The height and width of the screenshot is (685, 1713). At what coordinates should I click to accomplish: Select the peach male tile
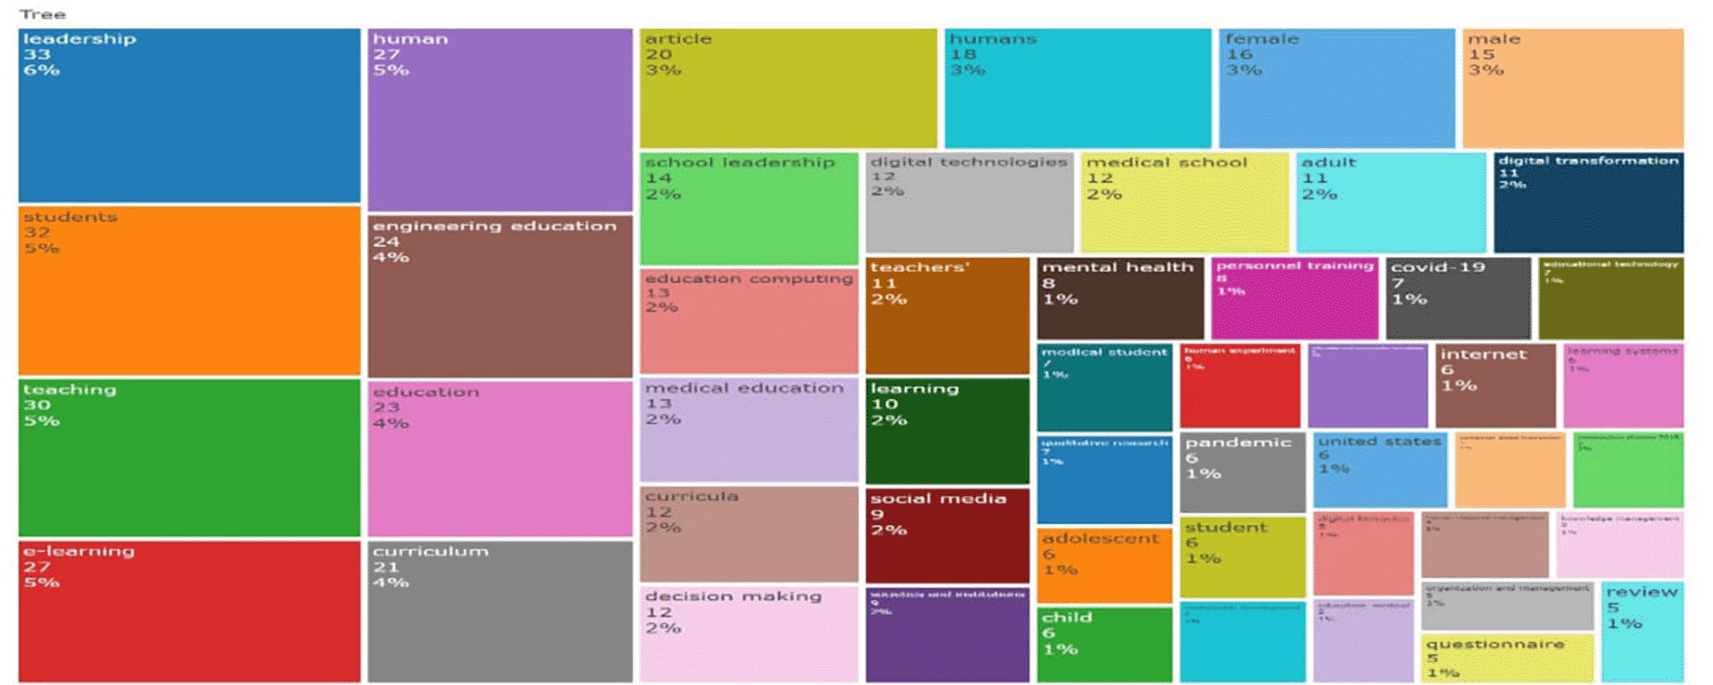pos(1572,88)
